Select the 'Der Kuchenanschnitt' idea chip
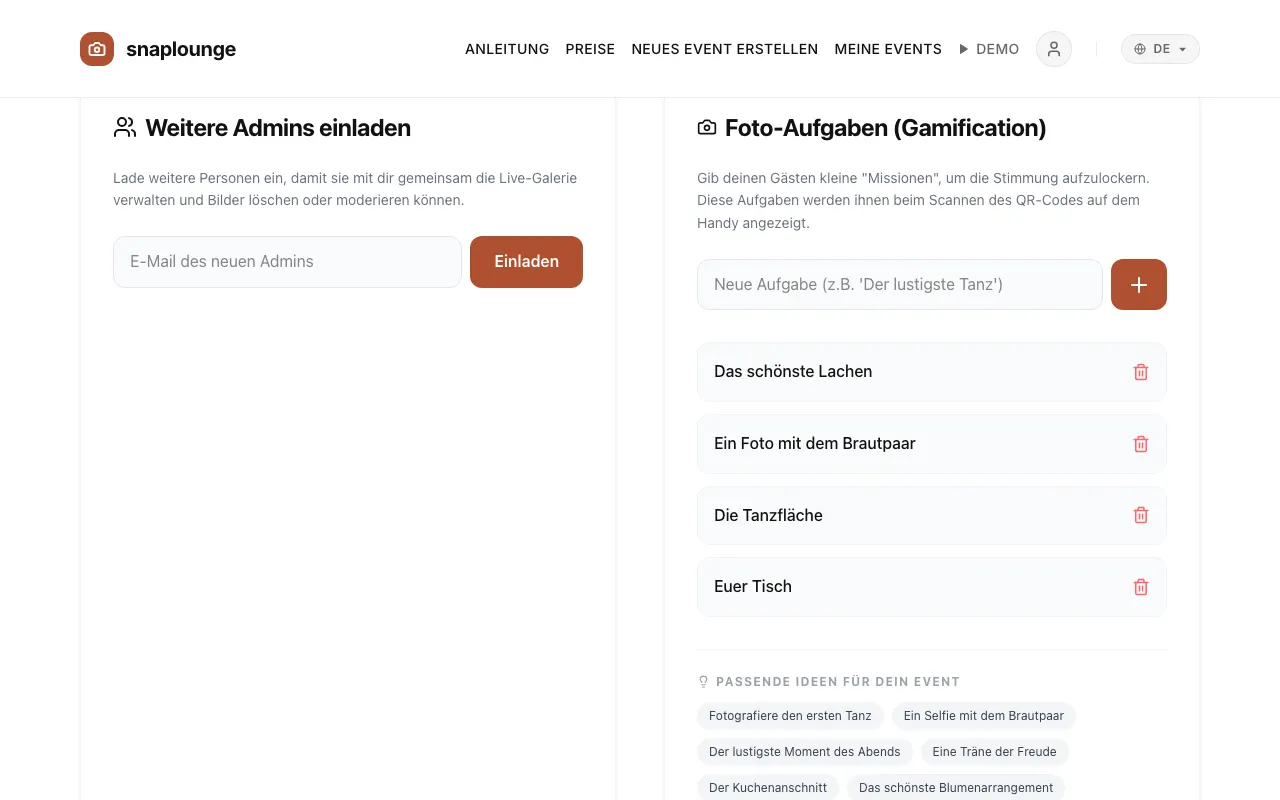The image size is (1280, 800). click(x=768, y=788)
